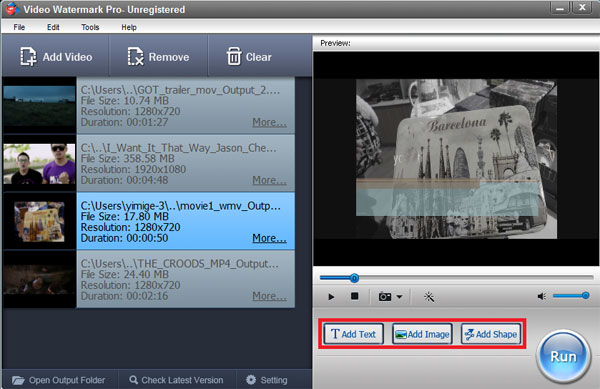Expand the snapshot dropdown arrow

[x=399, y=296]
